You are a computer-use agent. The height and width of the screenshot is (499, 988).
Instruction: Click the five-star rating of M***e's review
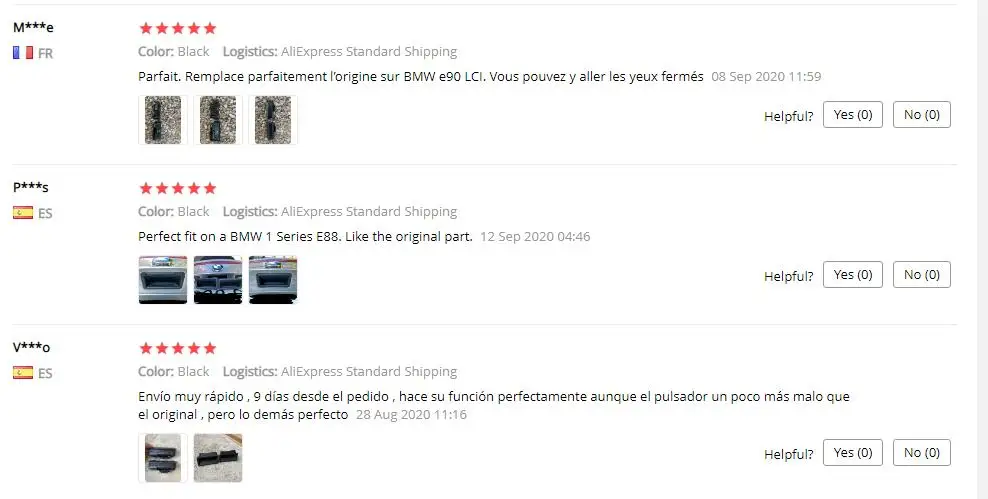click(178, 28)
